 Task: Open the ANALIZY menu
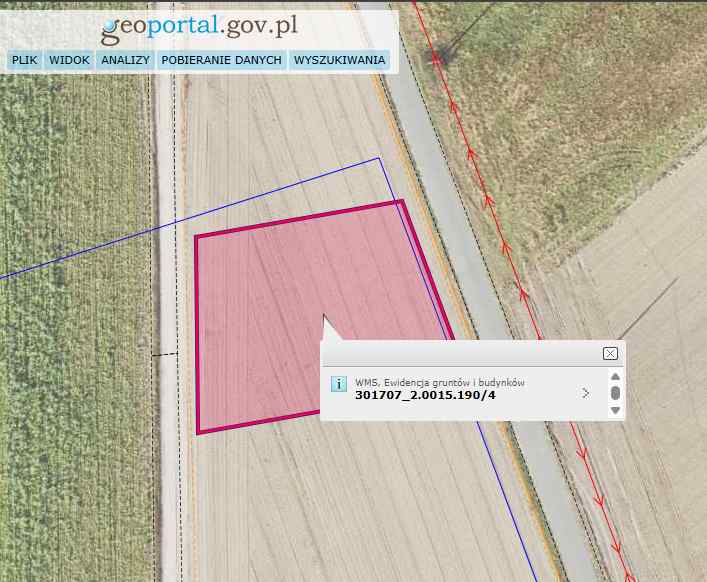[125, 60]
